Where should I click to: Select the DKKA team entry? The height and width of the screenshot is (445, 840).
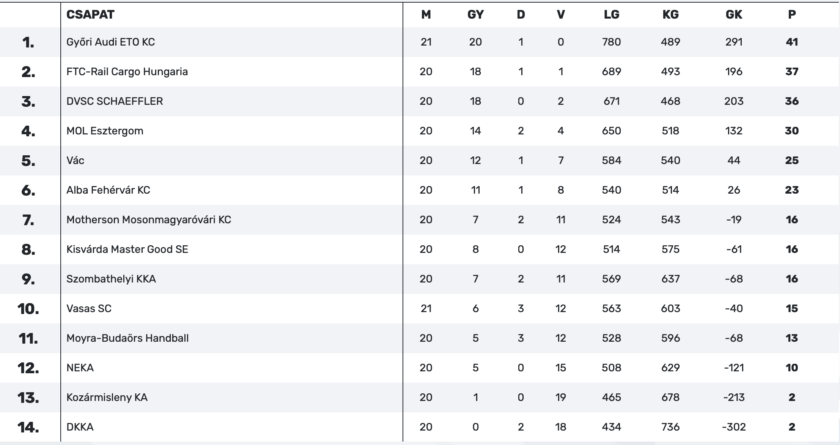tap(79, 427)
